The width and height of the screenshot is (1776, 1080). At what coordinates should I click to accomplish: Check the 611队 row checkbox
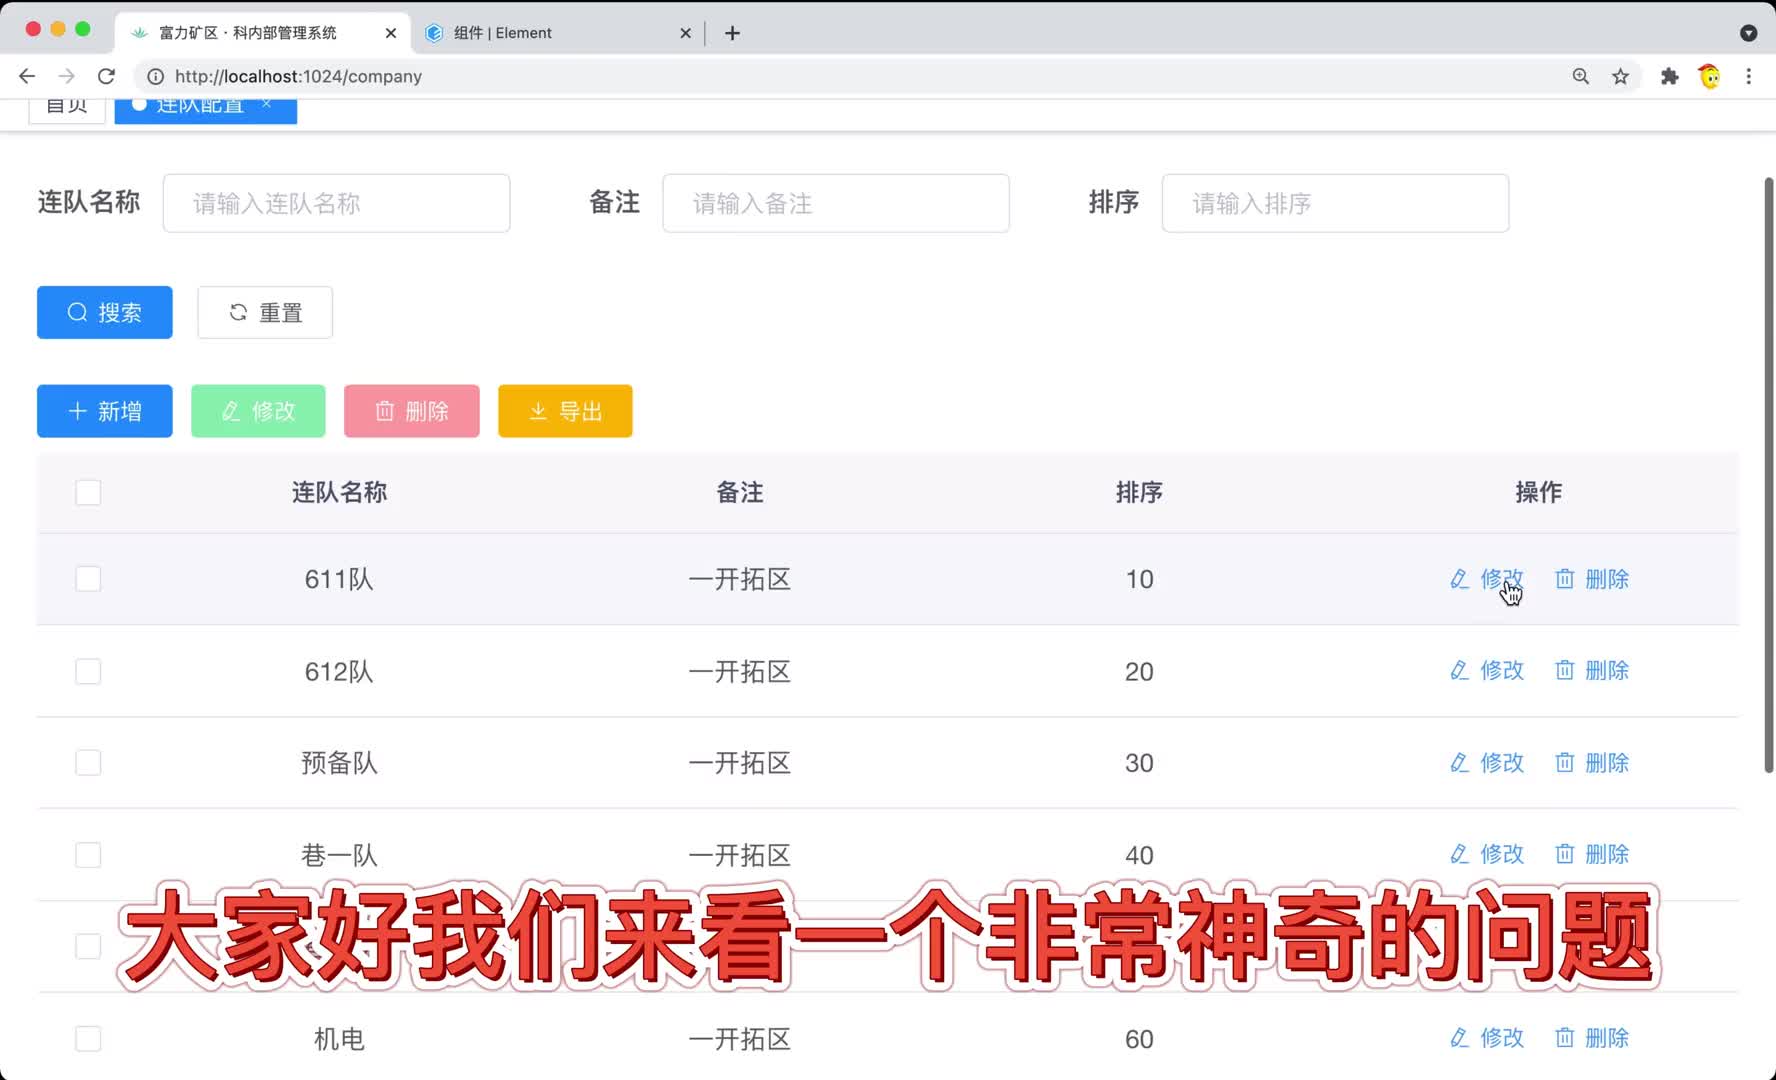coord(88,579)
